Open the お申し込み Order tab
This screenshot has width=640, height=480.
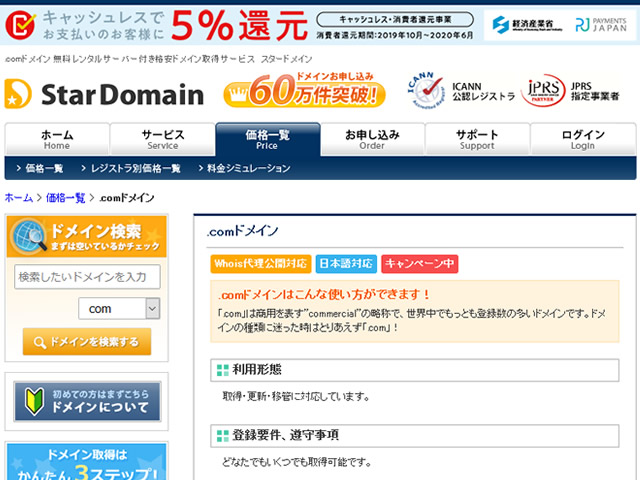click(x=372, y=139)
